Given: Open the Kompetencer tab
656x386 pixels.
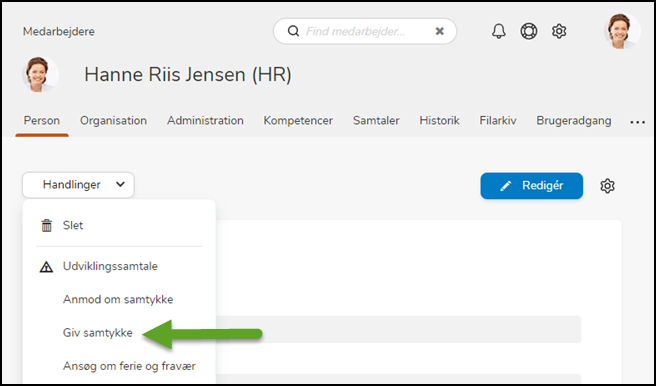Looking at the screenshot, I should point(298,121).
